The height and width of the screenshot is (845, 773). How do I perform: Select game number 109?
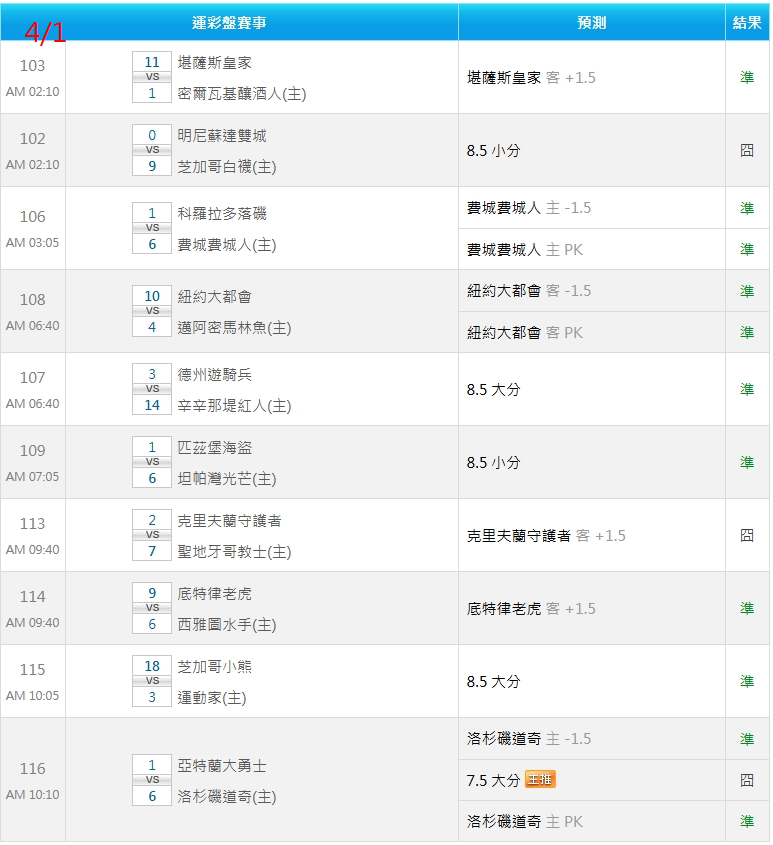tap(32, 451)
